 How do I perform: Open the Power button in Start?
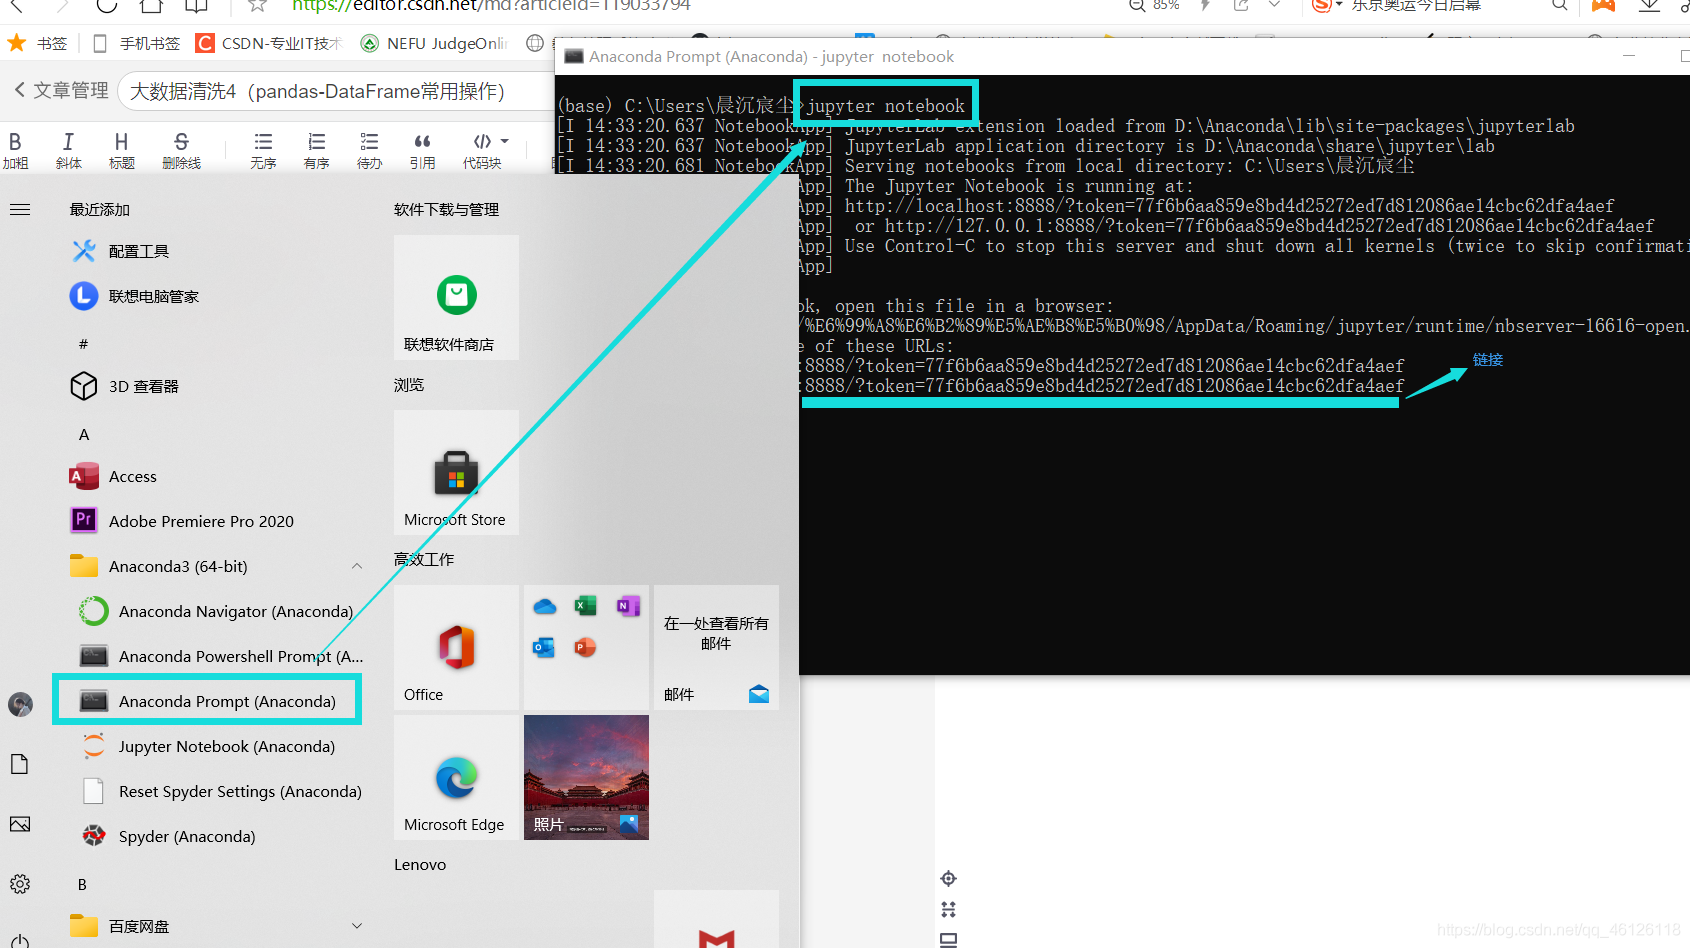coord(20,941)
